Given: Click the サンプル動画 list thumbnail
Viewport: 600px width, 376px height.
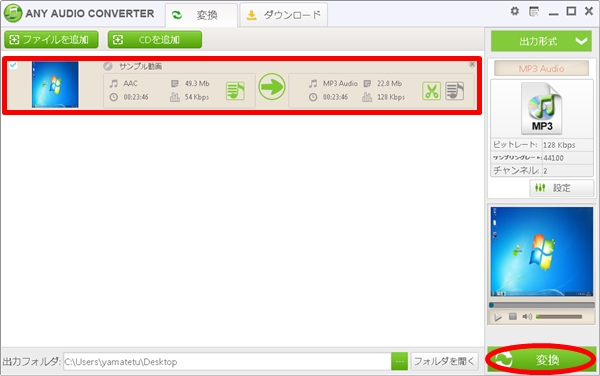Looking at the screenshot, I should coord(55,85).
